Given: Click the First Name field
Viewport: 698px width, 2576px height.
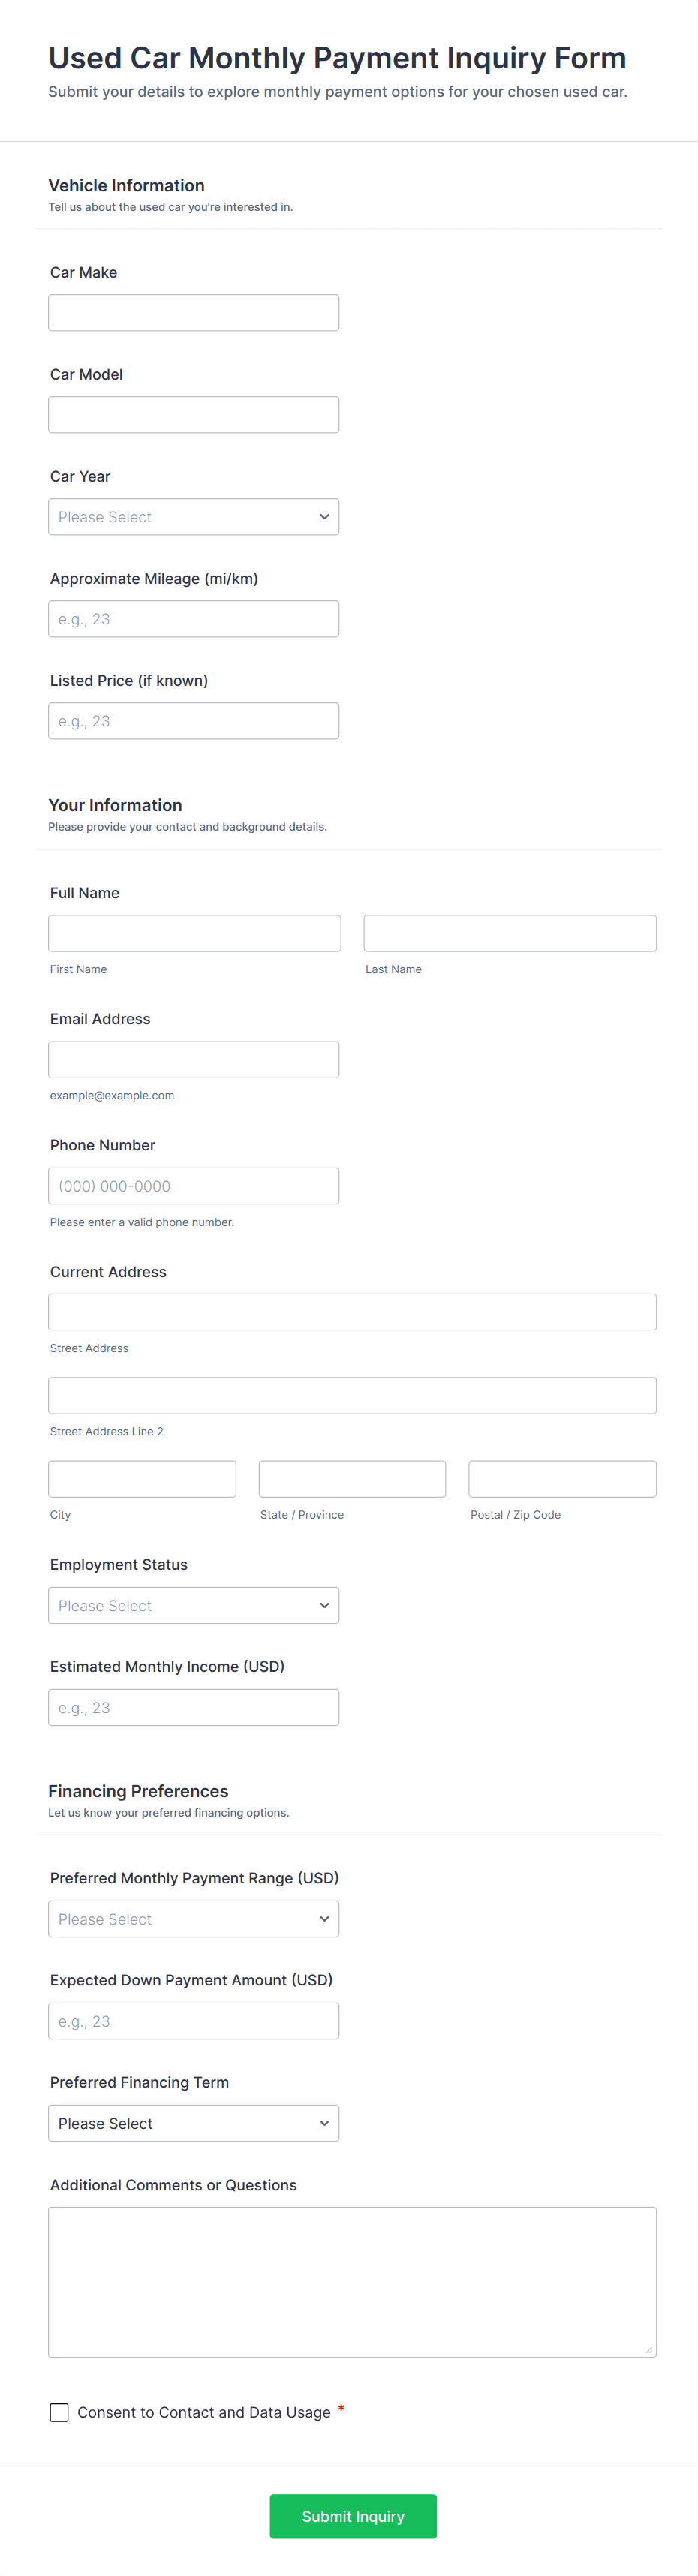Looking at the screenshot, I should click(x=194, y=933).
